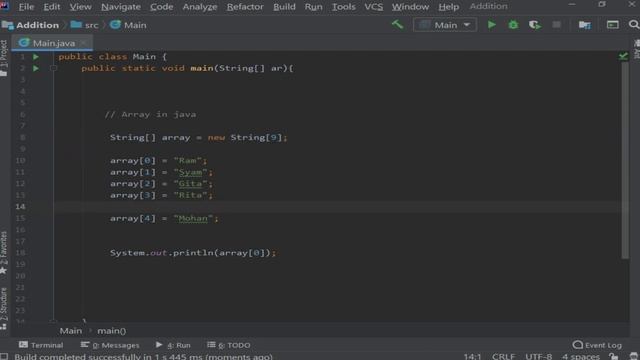Open Project Structure folder icon
Screen dimensions: 640x360
click(585, 25)
